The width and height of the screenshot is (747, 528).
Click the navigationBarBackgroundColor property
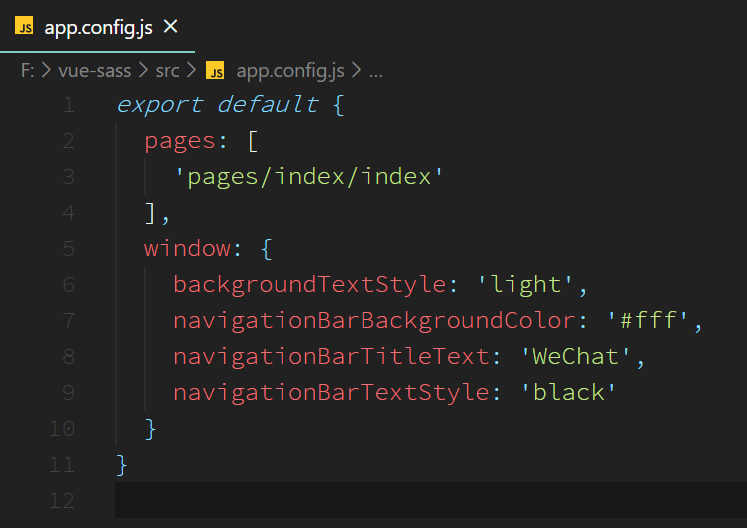tap(374, 321)
